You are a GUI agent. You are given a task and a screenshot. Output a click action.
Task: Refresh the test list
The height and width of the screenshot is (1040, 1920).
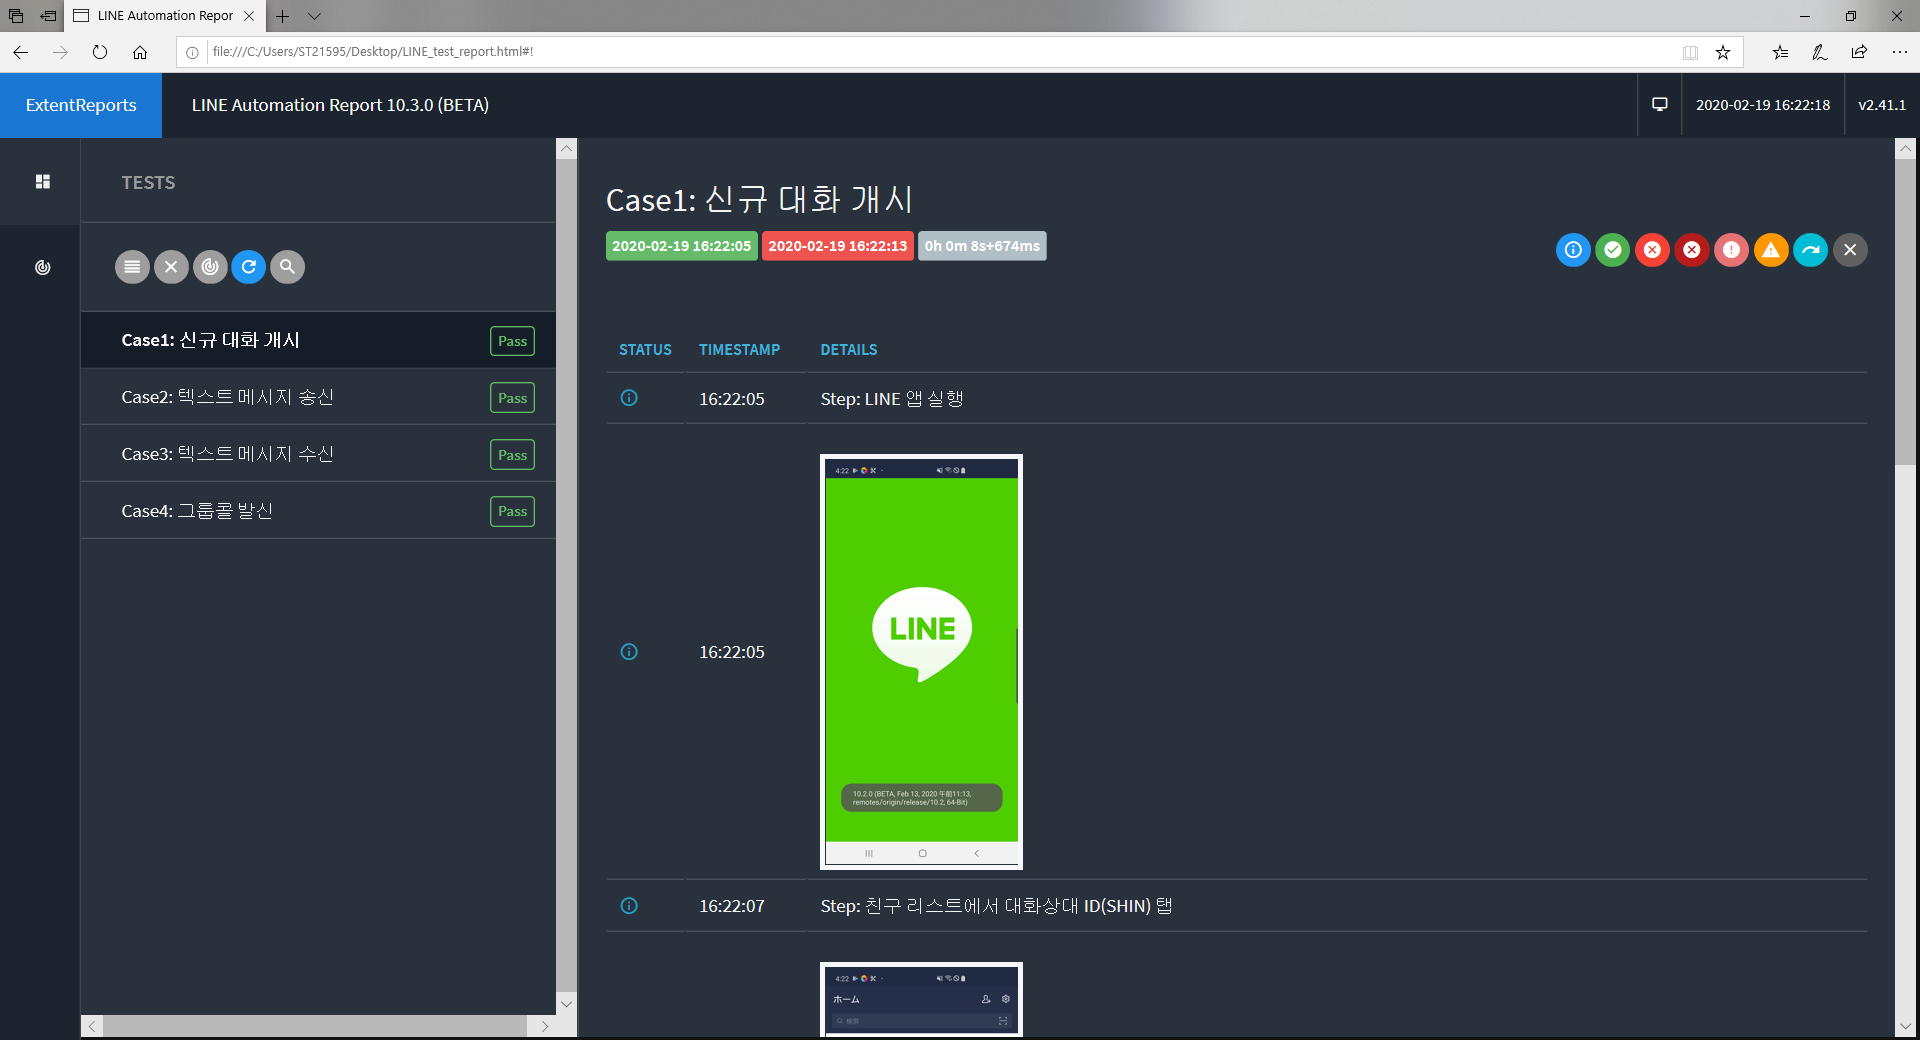pos(248,267)
